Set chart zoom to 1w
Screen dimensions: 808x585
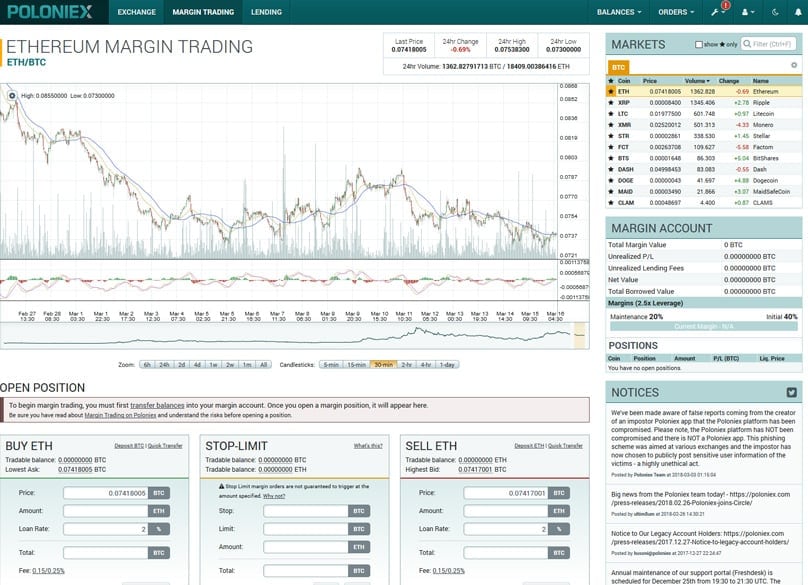[x=213, y=365]
